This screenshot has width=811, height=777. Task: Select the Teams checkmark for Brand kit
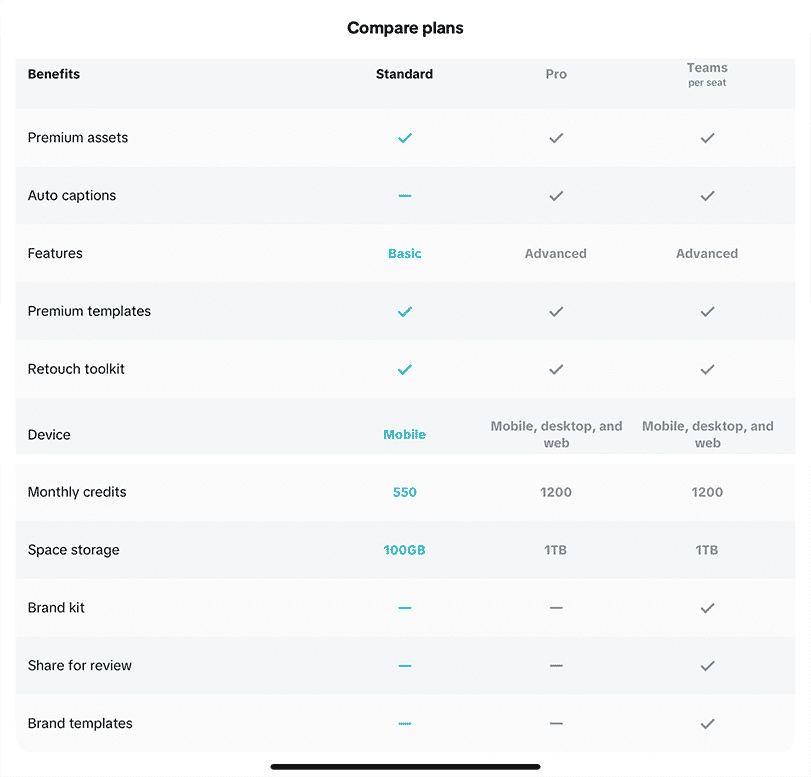pos(707,607)
